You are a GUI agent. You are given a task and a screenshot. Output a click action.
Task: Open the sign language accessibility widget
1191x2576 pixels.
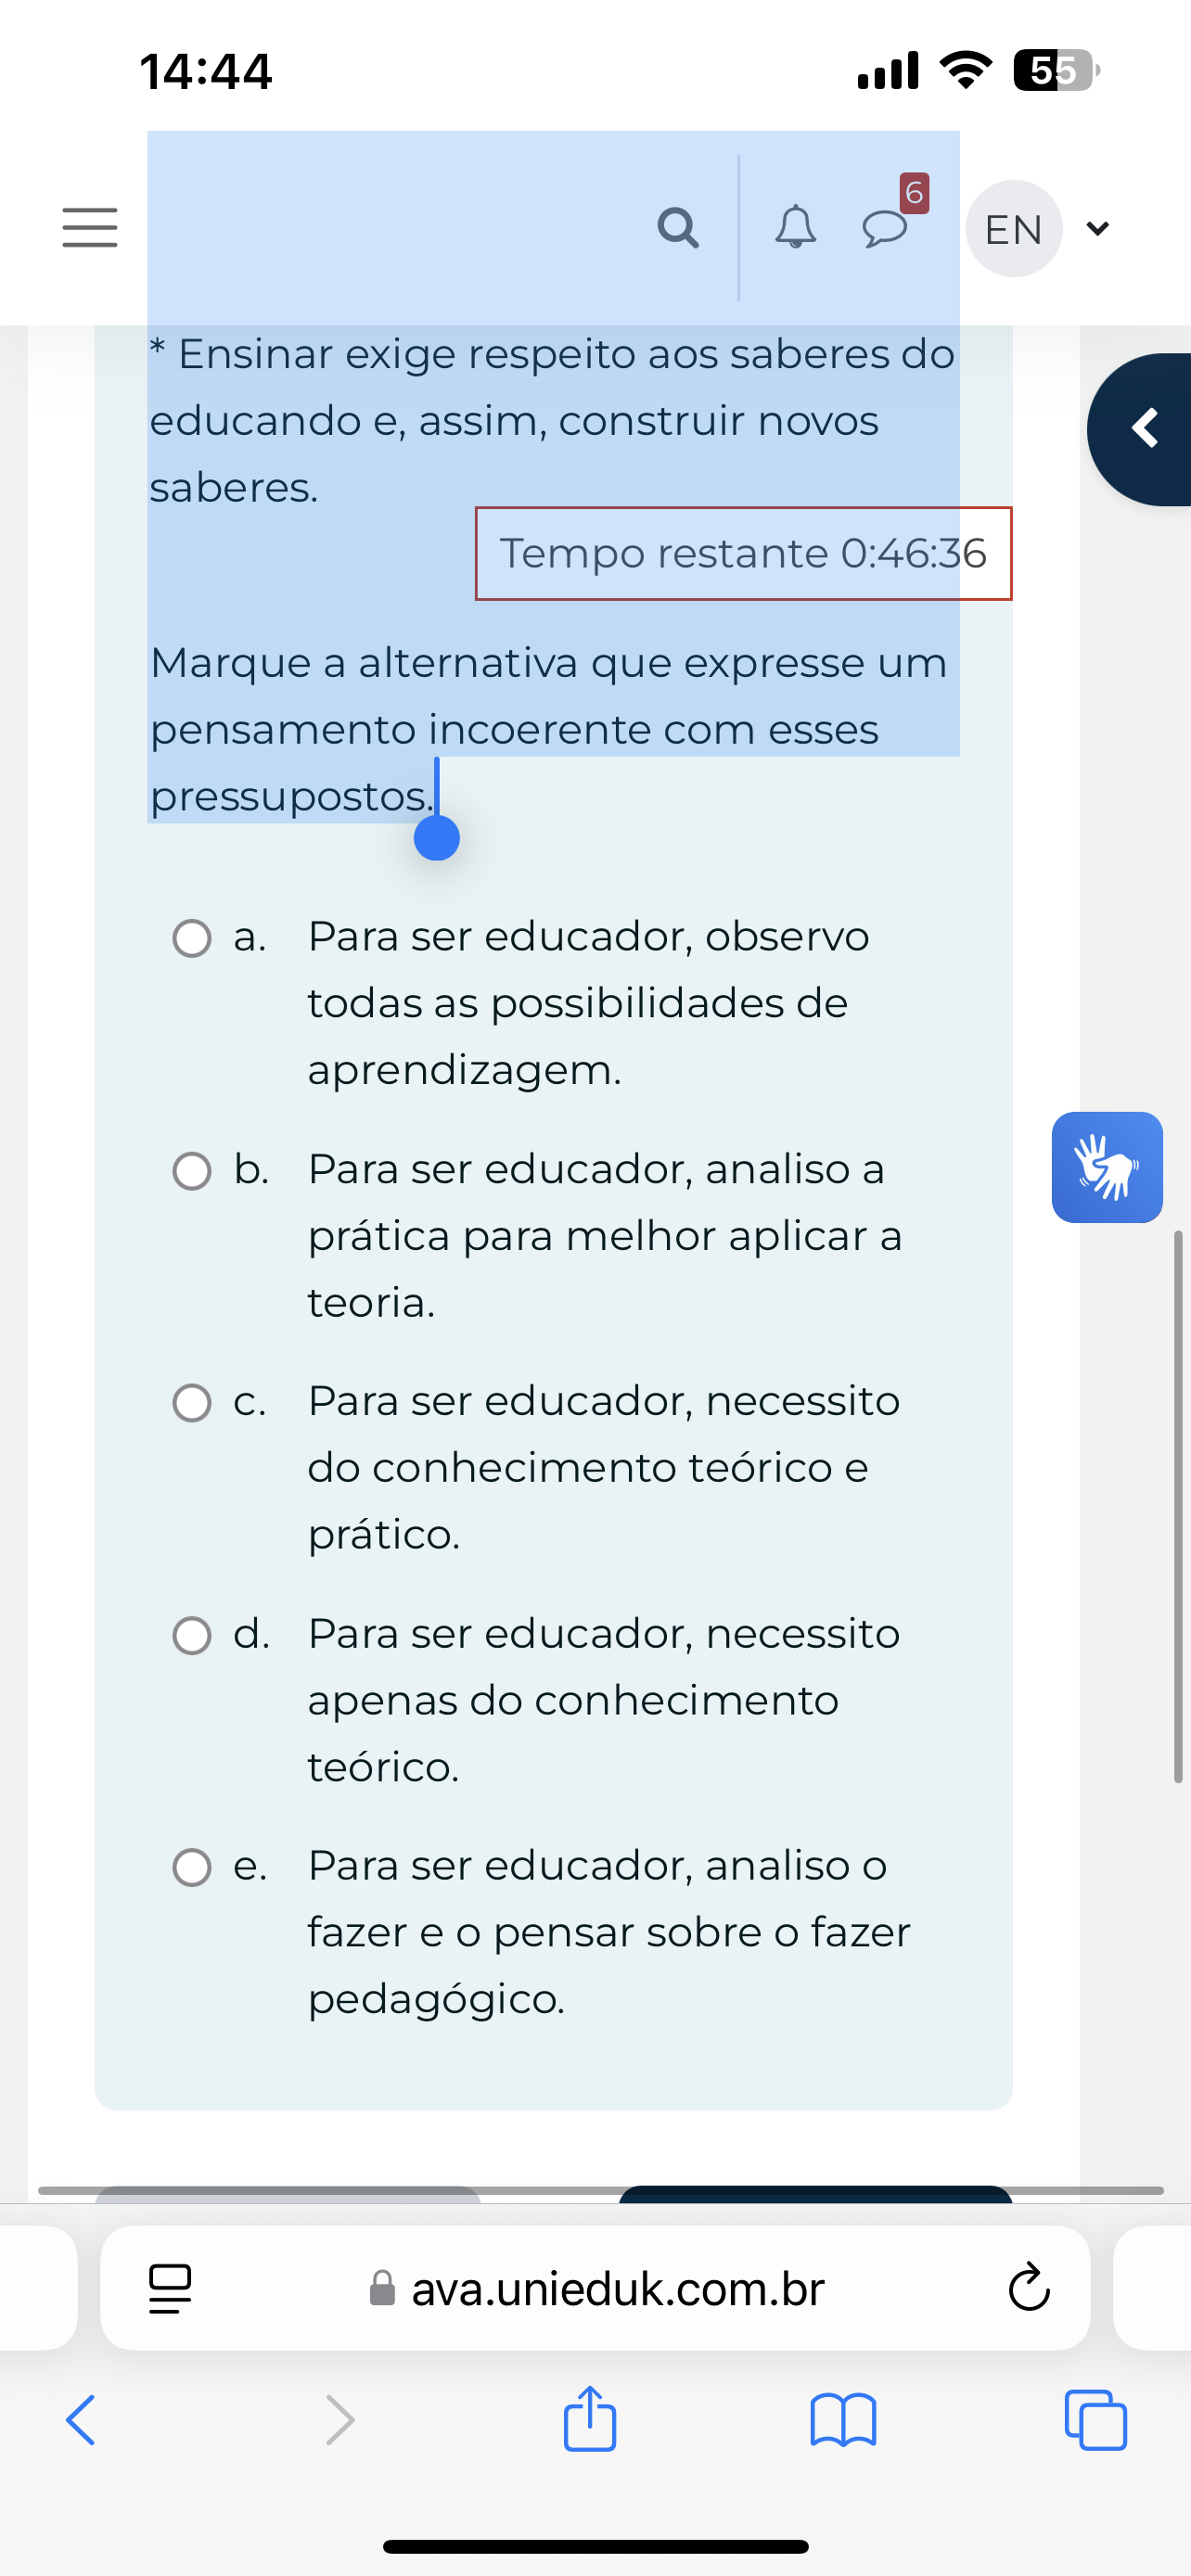pyautogui.click(x=1106, y=1167)
